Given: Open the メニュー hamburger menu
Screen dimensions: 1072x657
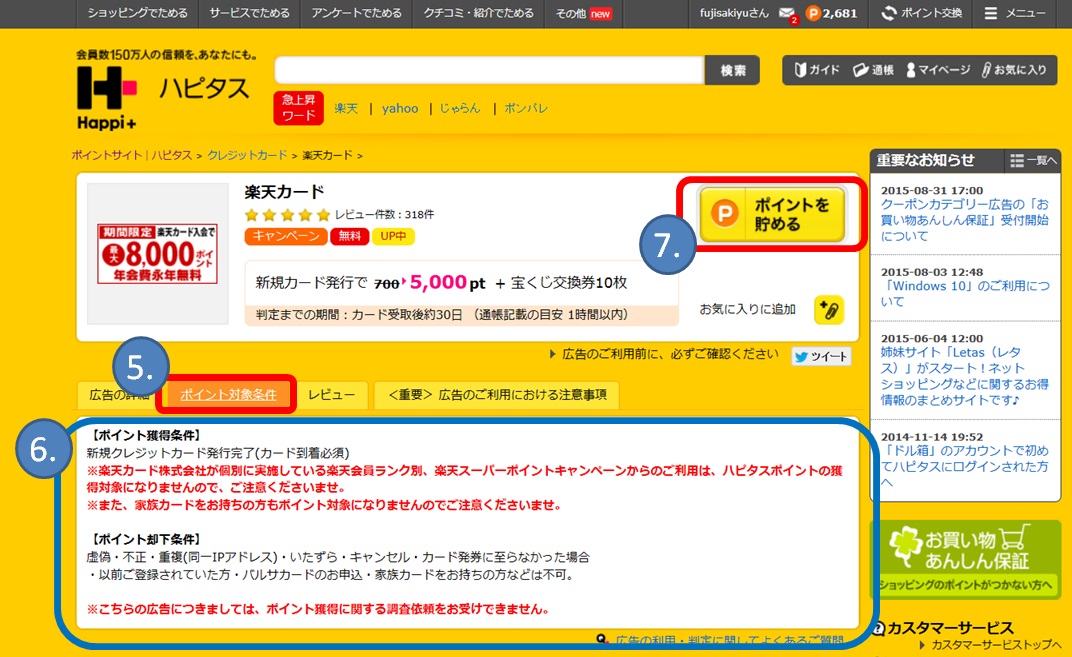Looking at the screenshot, I should (x=1014, y=13).
